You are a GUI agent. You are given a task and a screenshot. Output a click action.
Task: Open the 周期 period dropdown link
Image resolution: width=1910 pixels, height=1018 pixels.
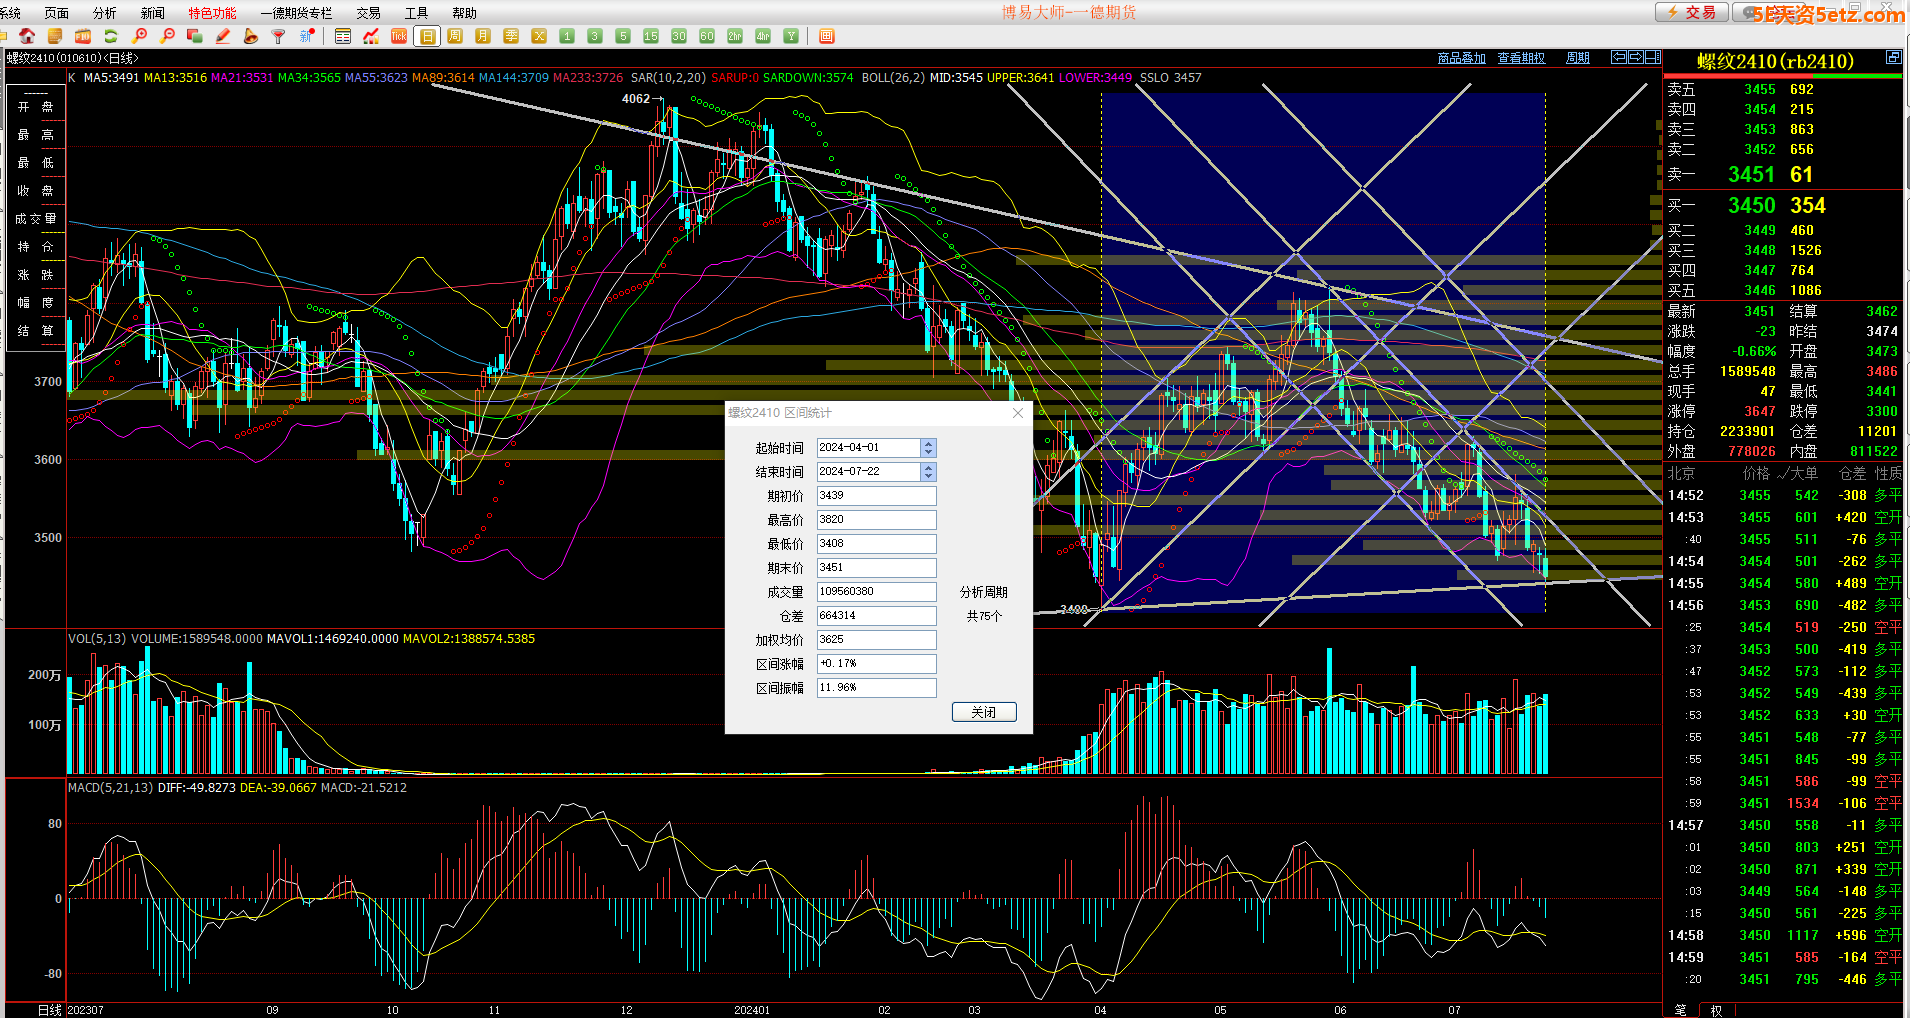[x=1577, y=58]
